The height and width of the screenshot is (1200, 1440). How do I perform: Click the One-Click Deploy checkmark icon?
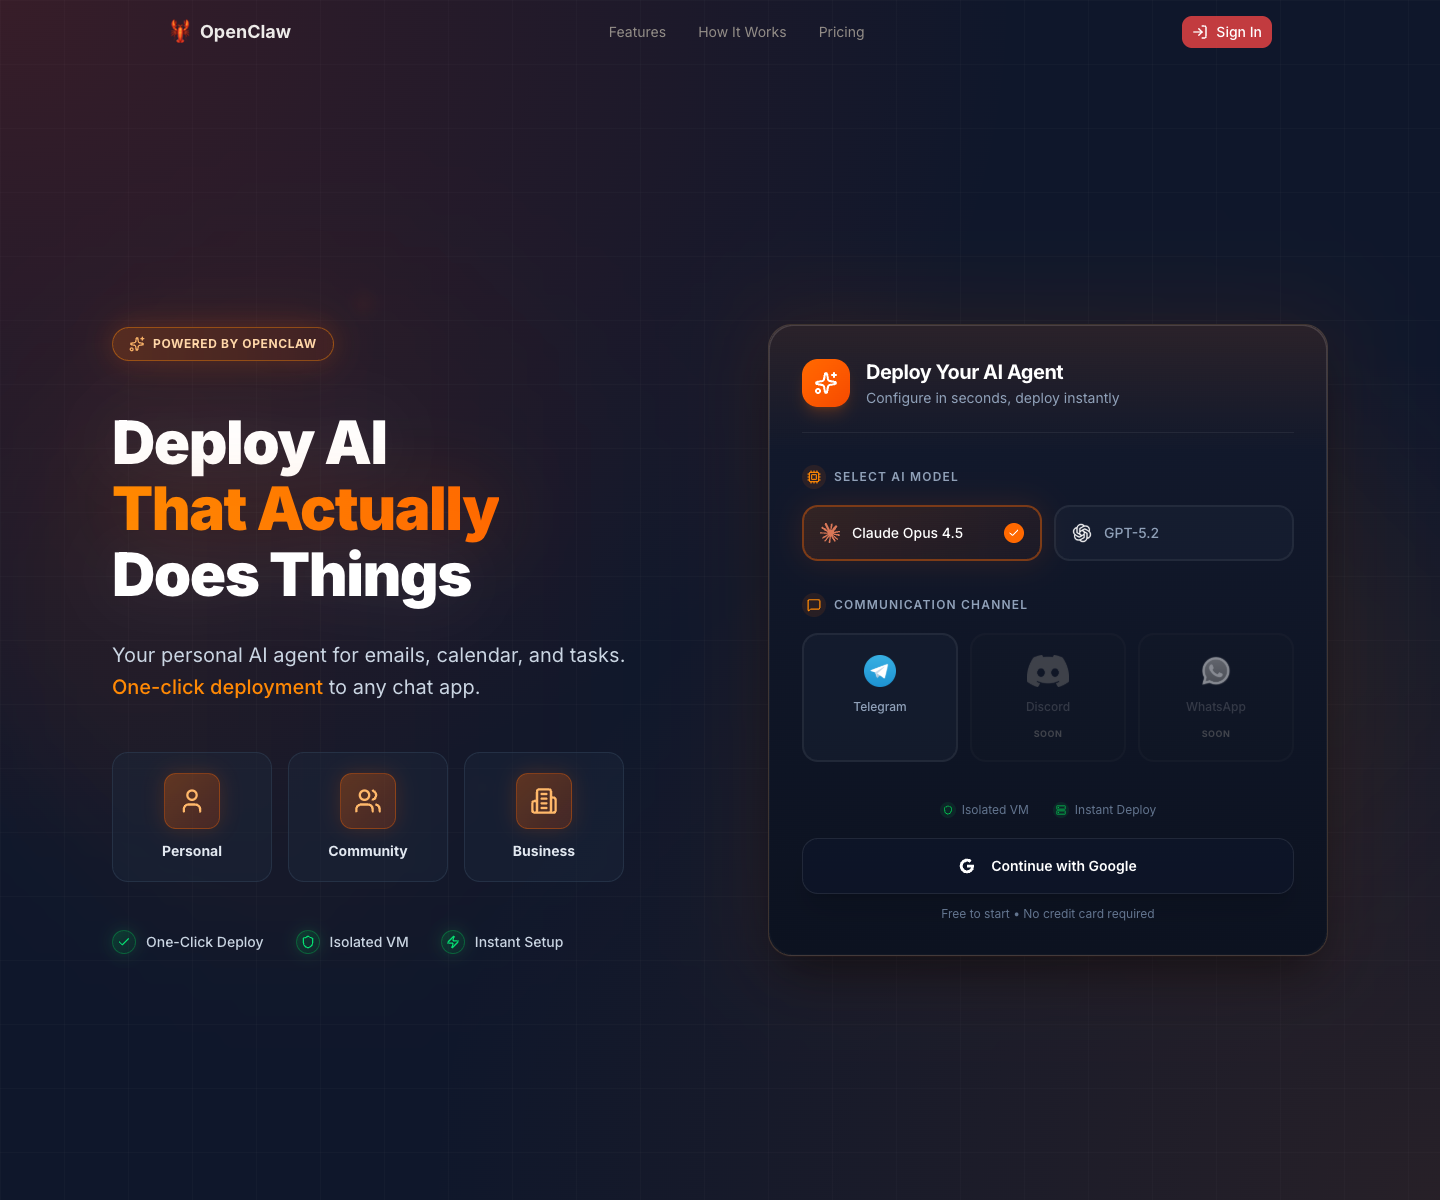pos(124,942)
